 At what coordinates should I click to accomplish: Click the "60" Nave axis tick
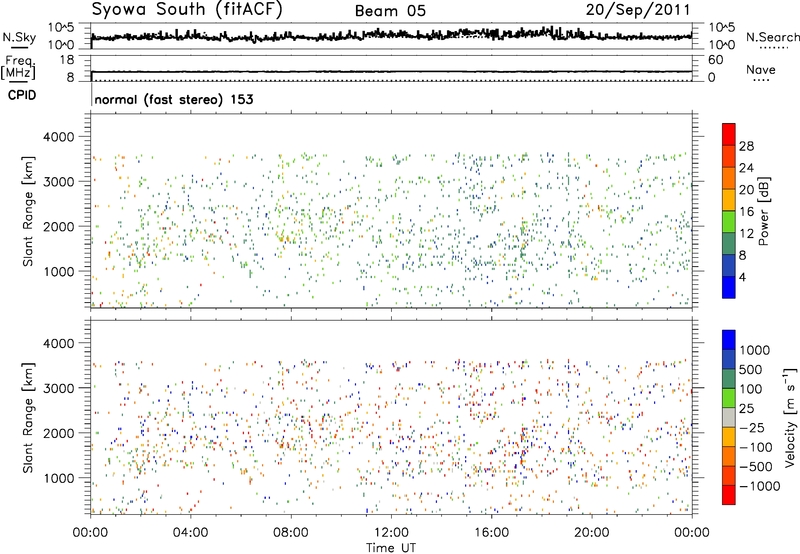715,60
